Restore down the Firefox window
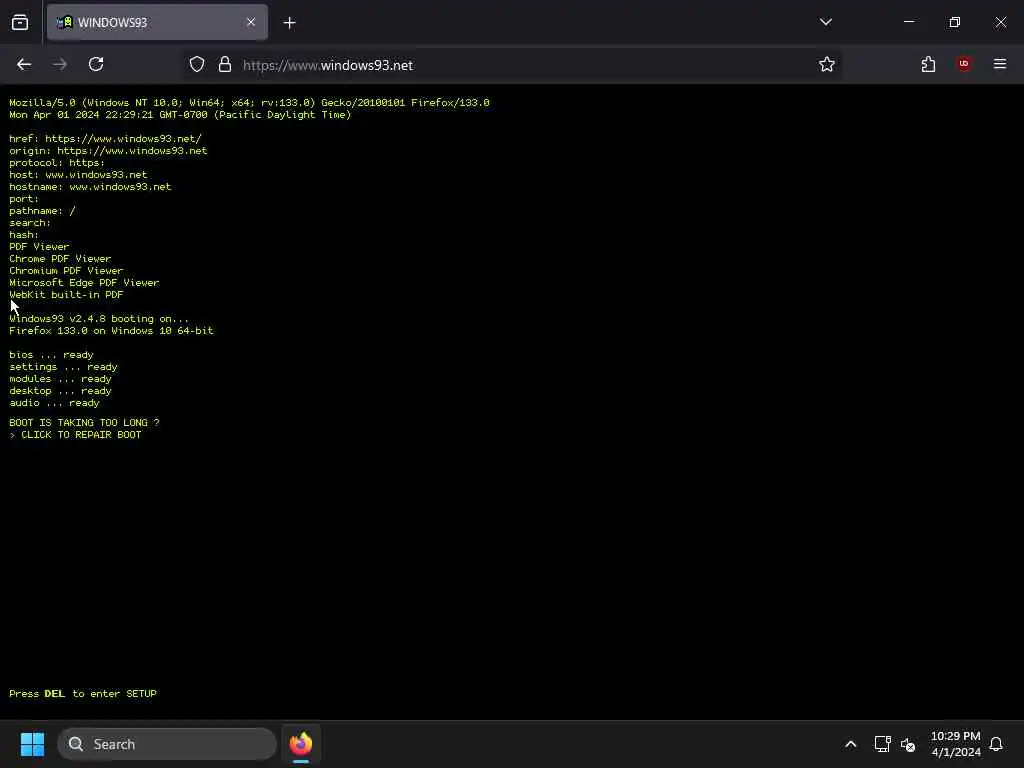Screen dimensions: 1024x768 point(954,22)
